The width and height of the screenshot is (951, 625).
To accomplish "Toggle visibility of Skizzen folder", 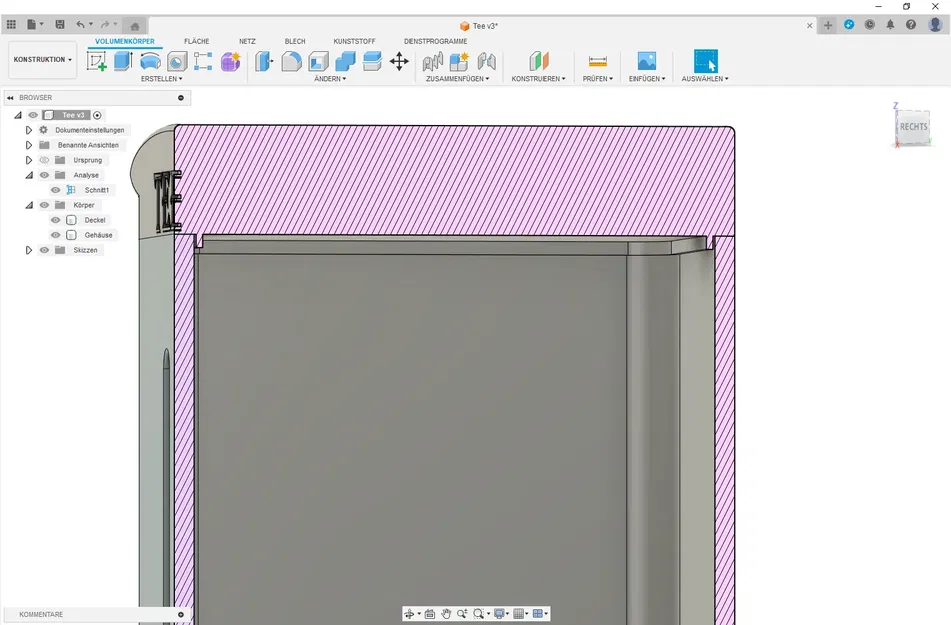I will coord(44,250).
